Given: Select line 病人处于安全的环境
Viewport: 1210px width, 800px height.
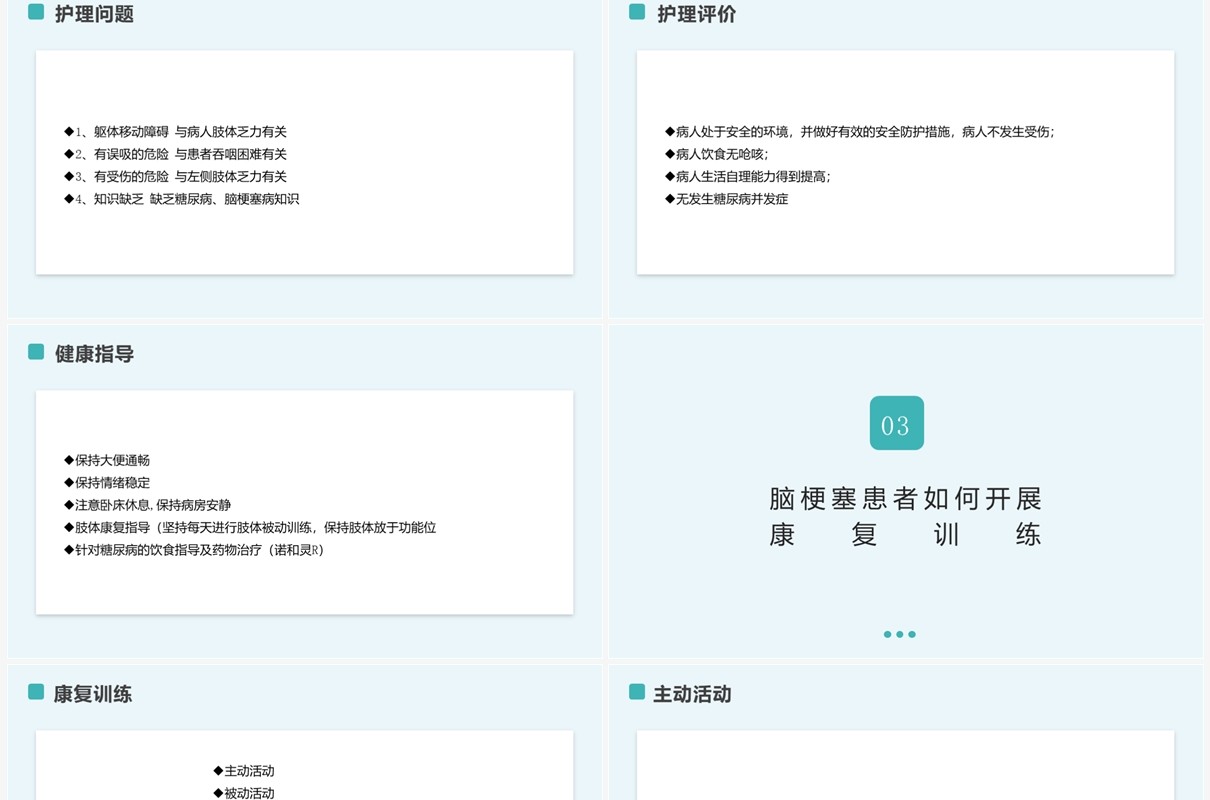Looking at the screenshot, I should click(x=860, y=131).
